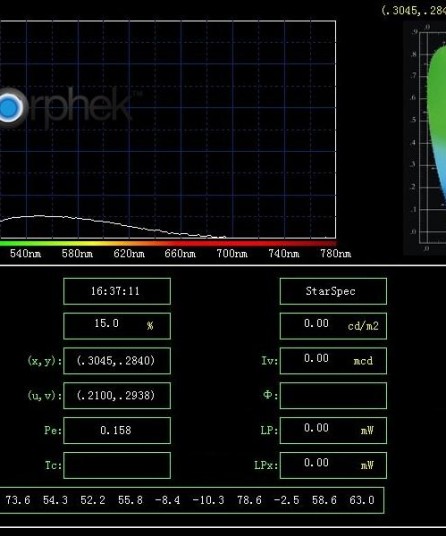This screenshot has height=536, width=446.
Task: Select the Pe value field 0.158
Action: 117,431
